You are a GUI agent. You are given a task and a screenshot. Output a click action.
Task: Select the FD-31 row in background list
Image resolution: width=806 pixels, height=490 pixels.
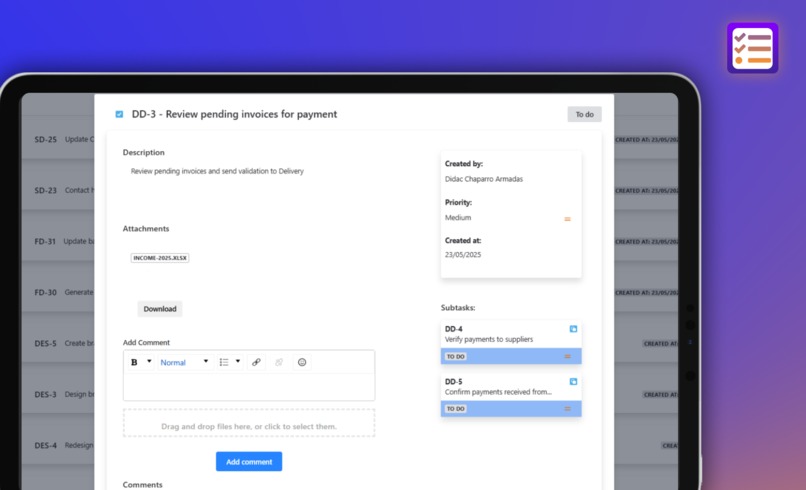pyautogui.click(x=58, y=241)
